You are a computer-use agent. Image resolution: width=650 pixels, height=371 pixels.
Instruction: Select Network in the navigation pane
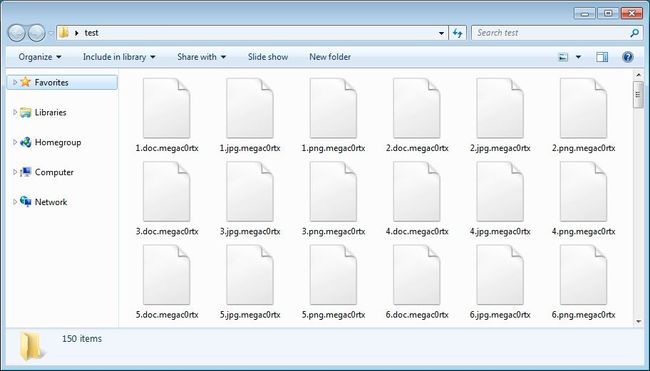(51, 202)
